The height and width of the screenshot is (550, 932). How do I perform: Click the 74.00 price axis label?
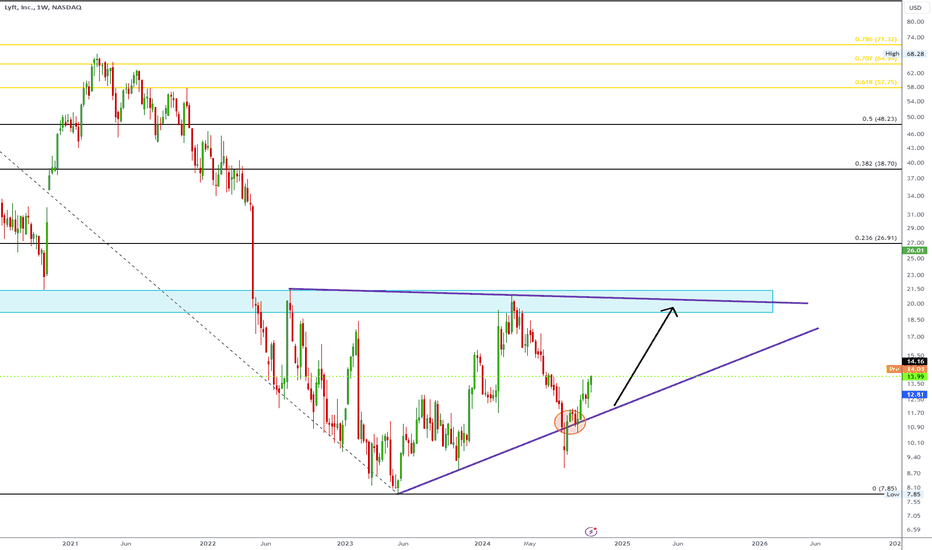(915, 37)
